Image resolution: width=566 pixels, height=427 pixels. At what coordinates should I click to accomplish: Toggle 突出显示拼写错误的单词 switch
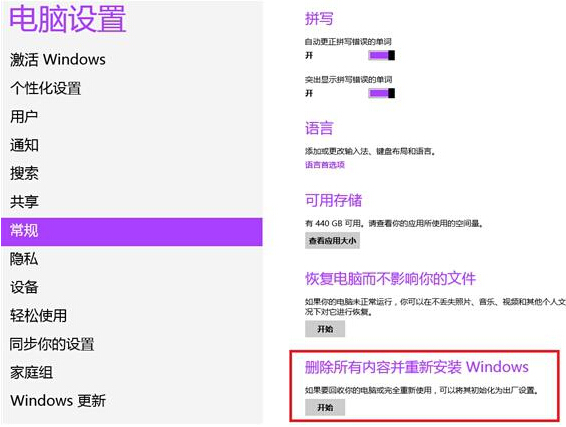[x=382, y=93]
